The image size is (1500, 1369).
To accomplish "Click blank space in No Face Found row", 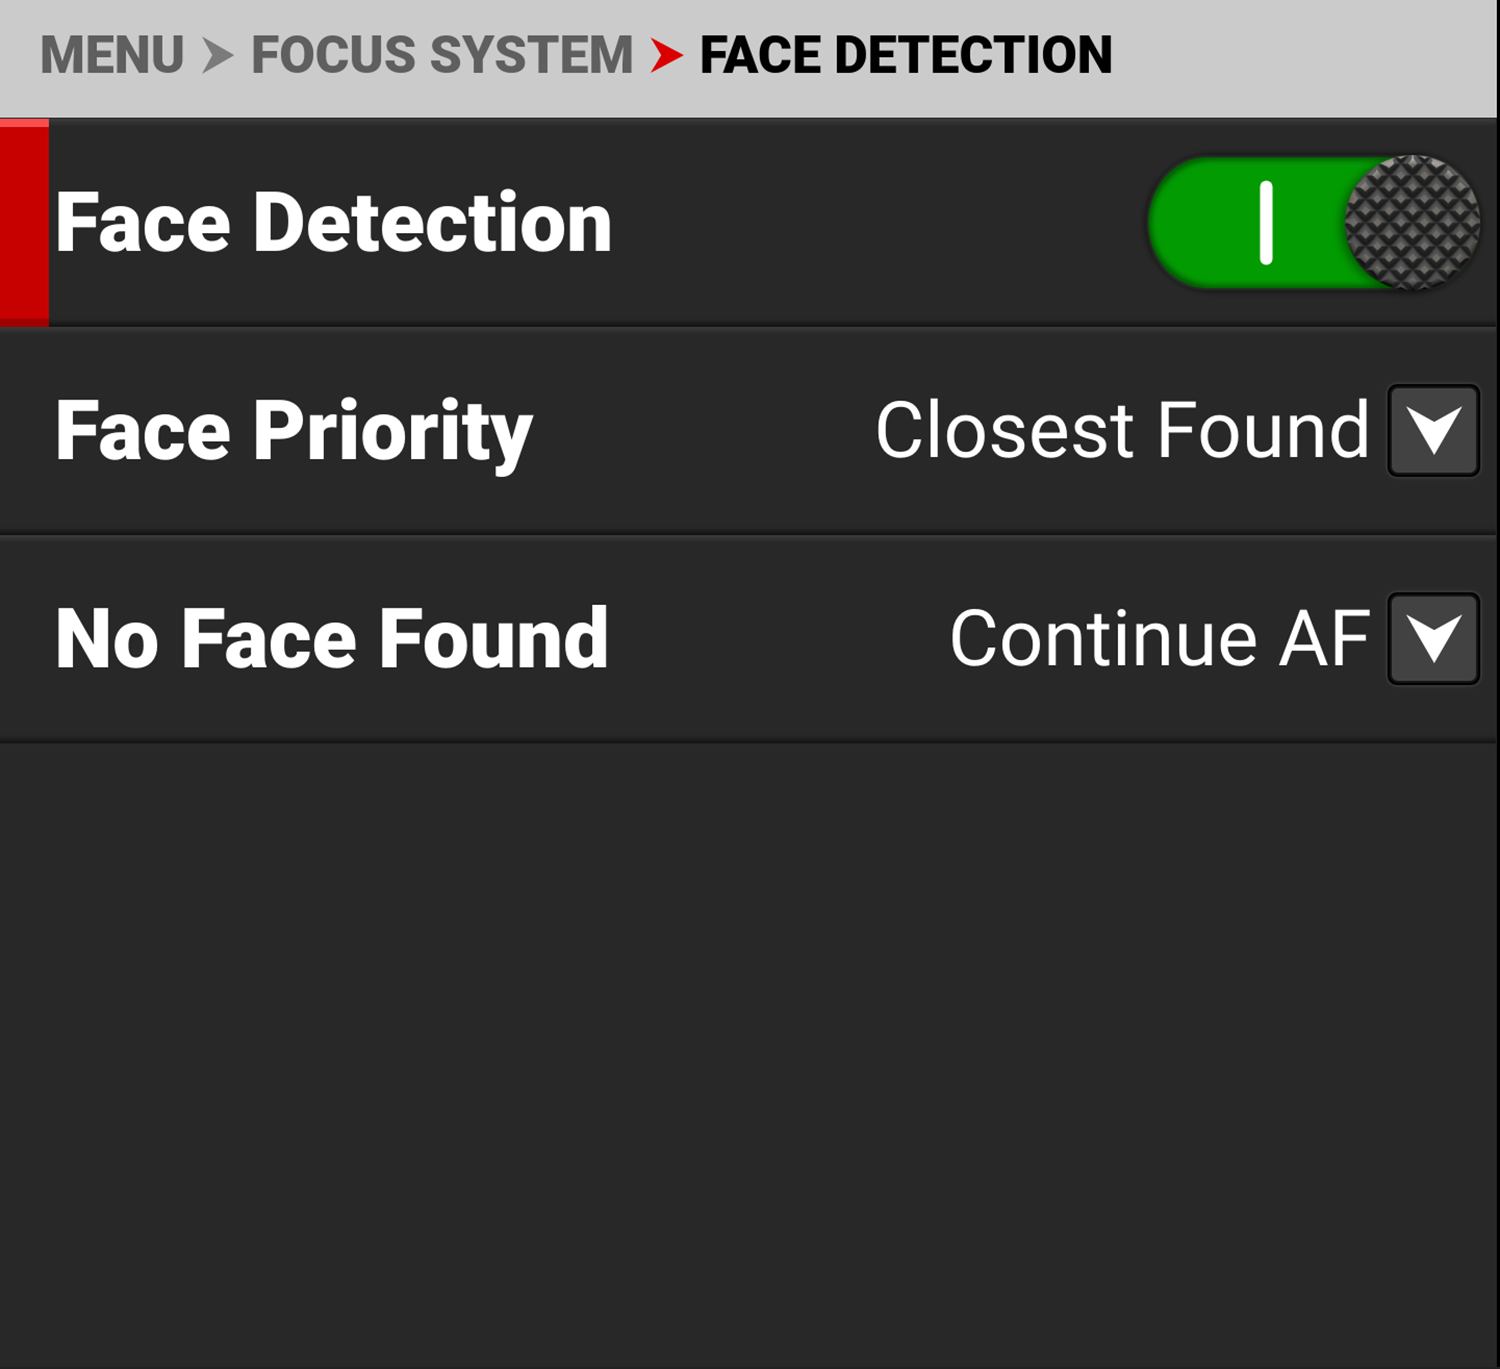I will [780, 639].
